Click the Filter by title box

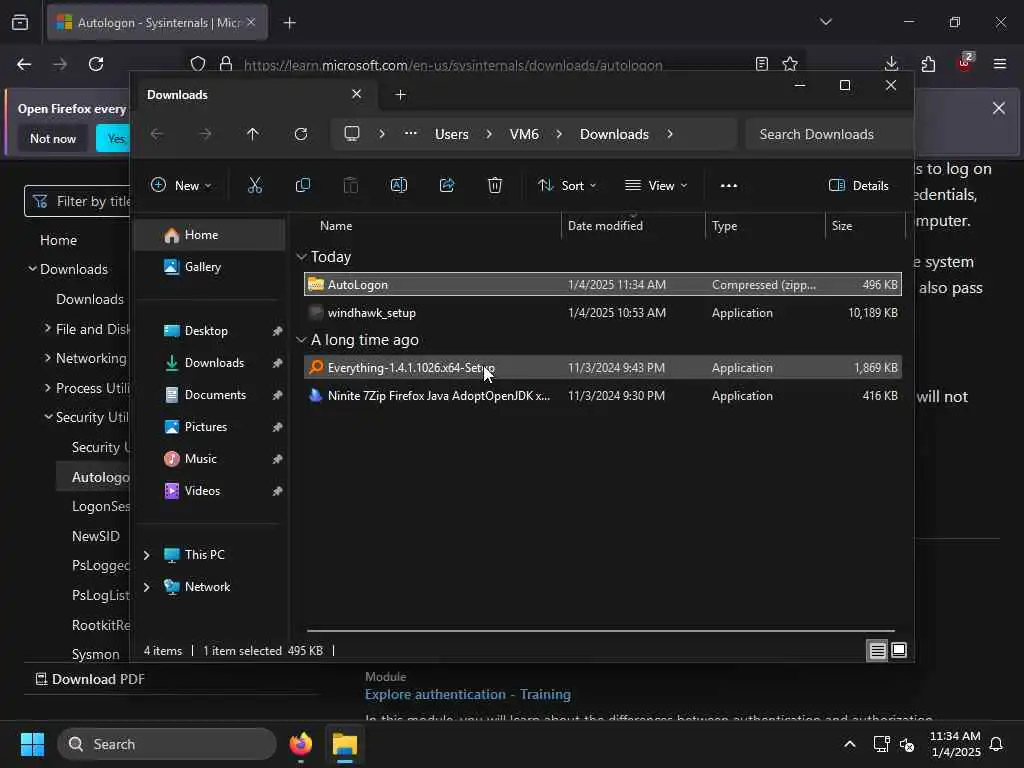[78, 201]
